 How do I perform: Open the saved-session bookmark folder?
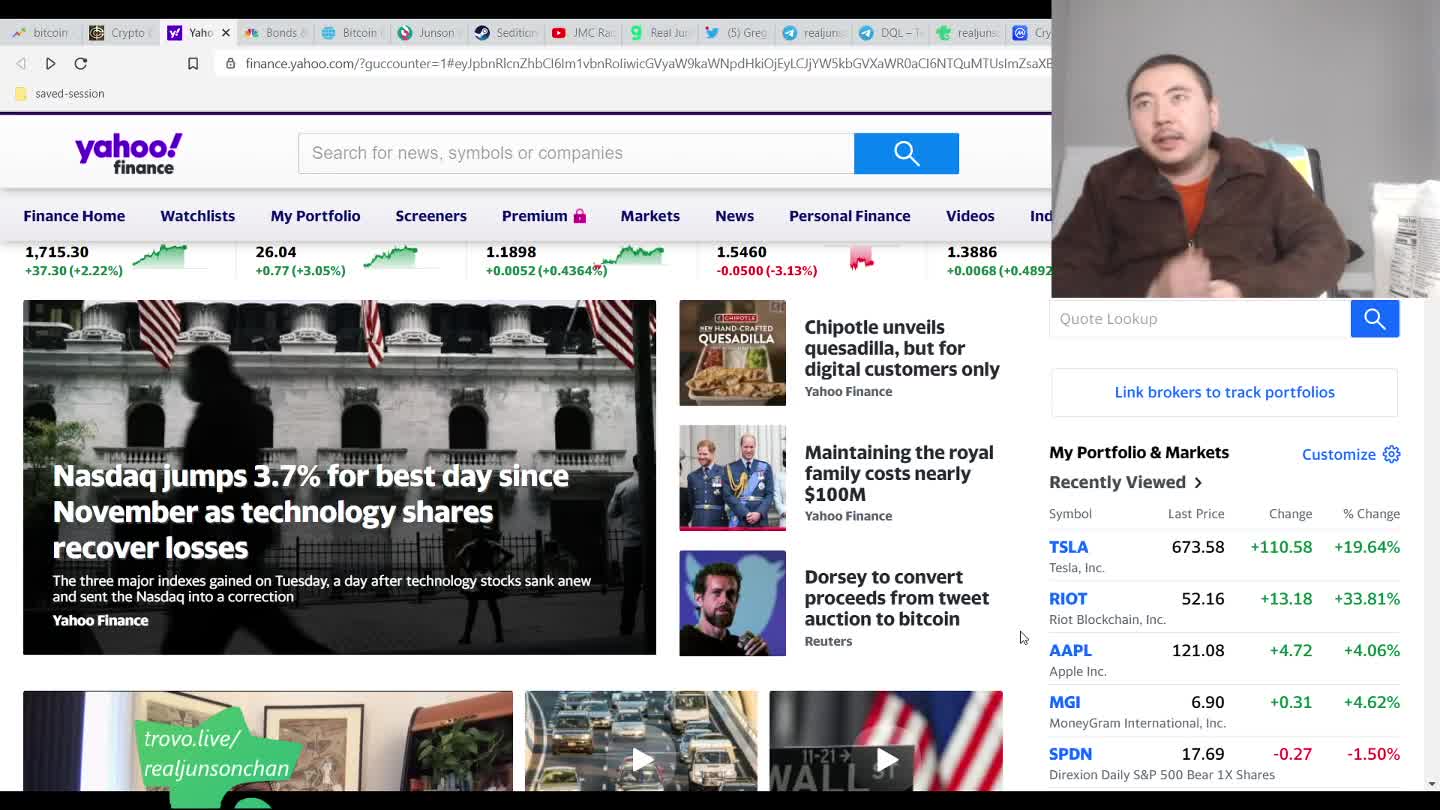(x=59, y=93)
